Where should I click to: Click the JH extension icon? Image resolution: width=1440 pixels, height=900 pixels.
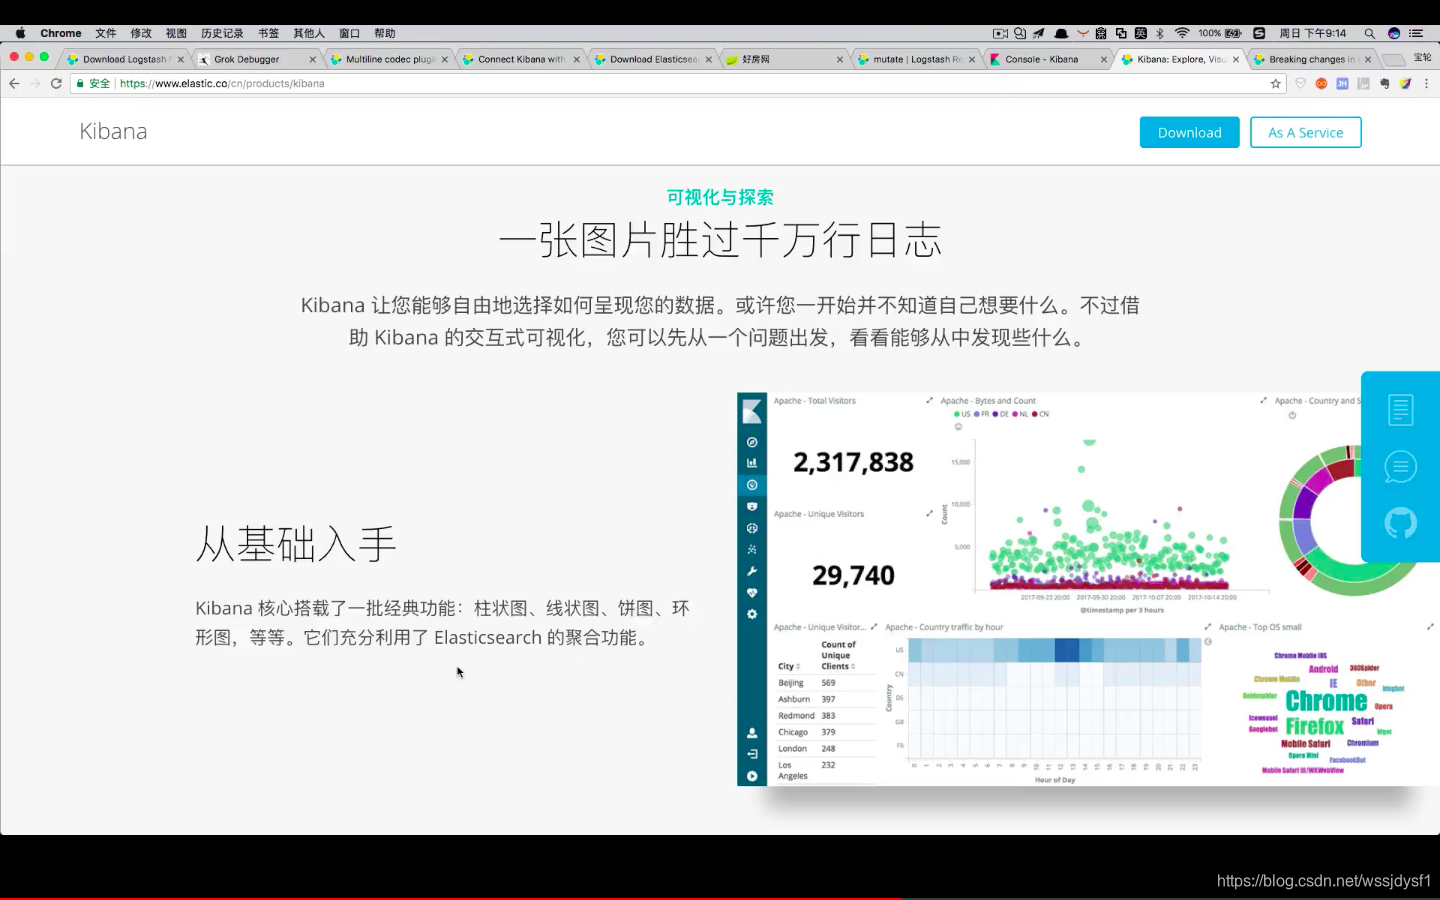[x=1342, y=84]
